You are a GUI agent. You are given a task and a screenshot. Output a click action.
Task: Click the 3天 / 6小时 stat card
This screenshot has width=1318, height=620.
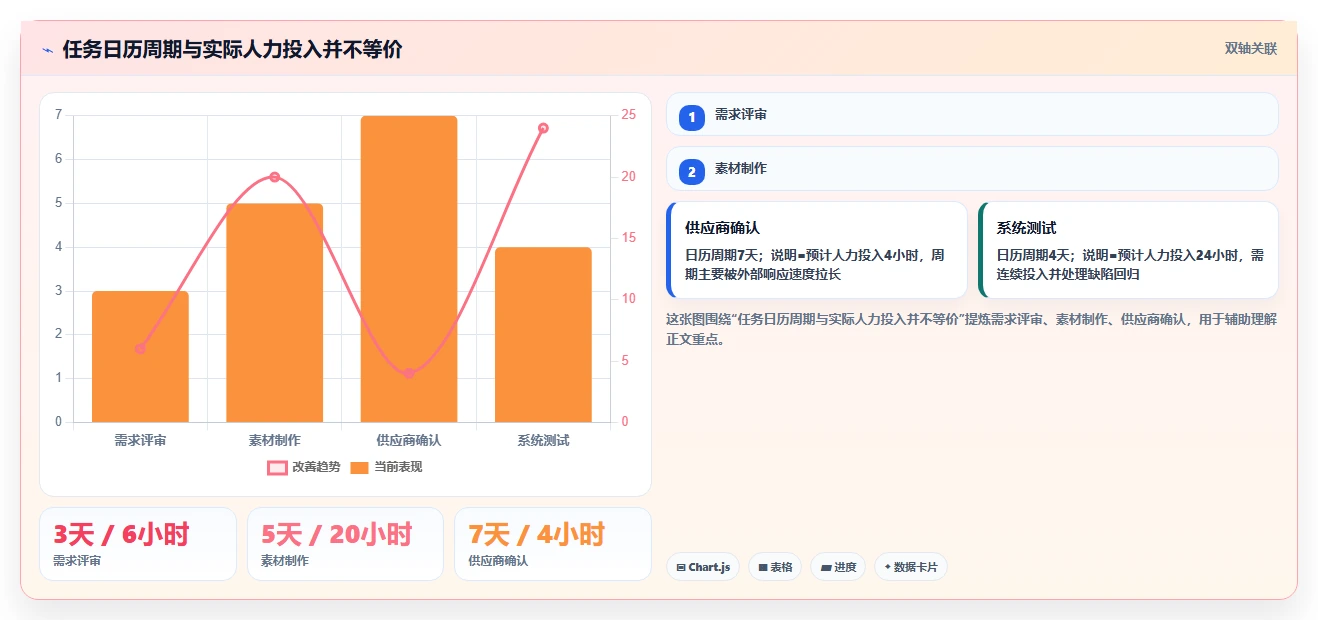point(138,544)
